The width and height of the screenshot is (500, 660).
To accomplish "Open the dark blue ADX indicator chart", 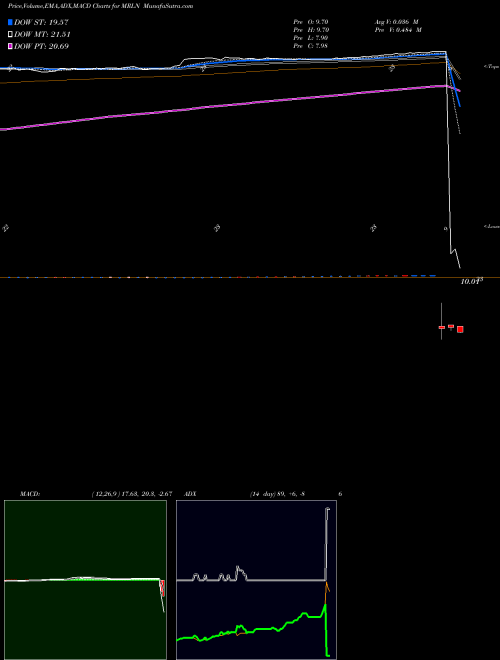I will coord(256,580).
